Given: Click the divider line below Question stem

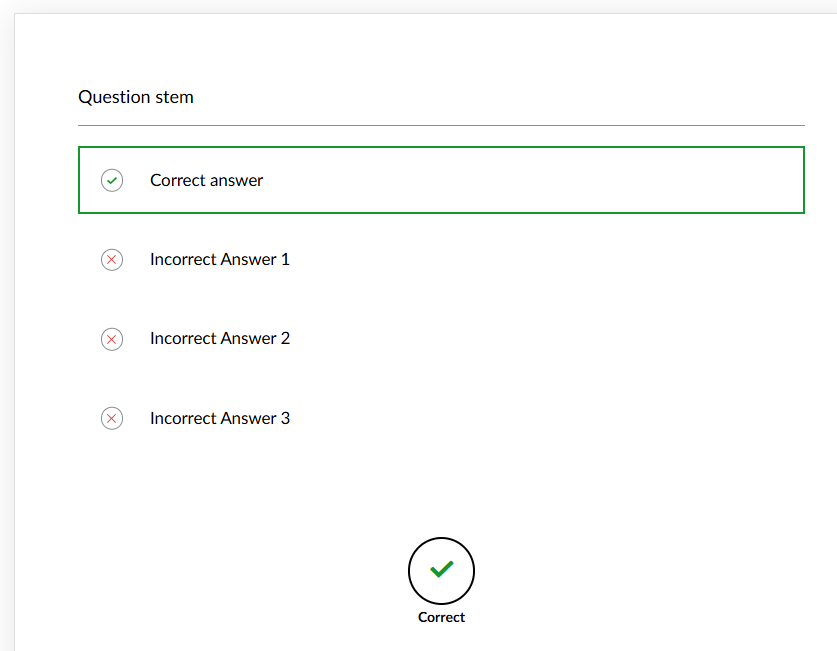Looking at the screenshot, I should point(440,125).
